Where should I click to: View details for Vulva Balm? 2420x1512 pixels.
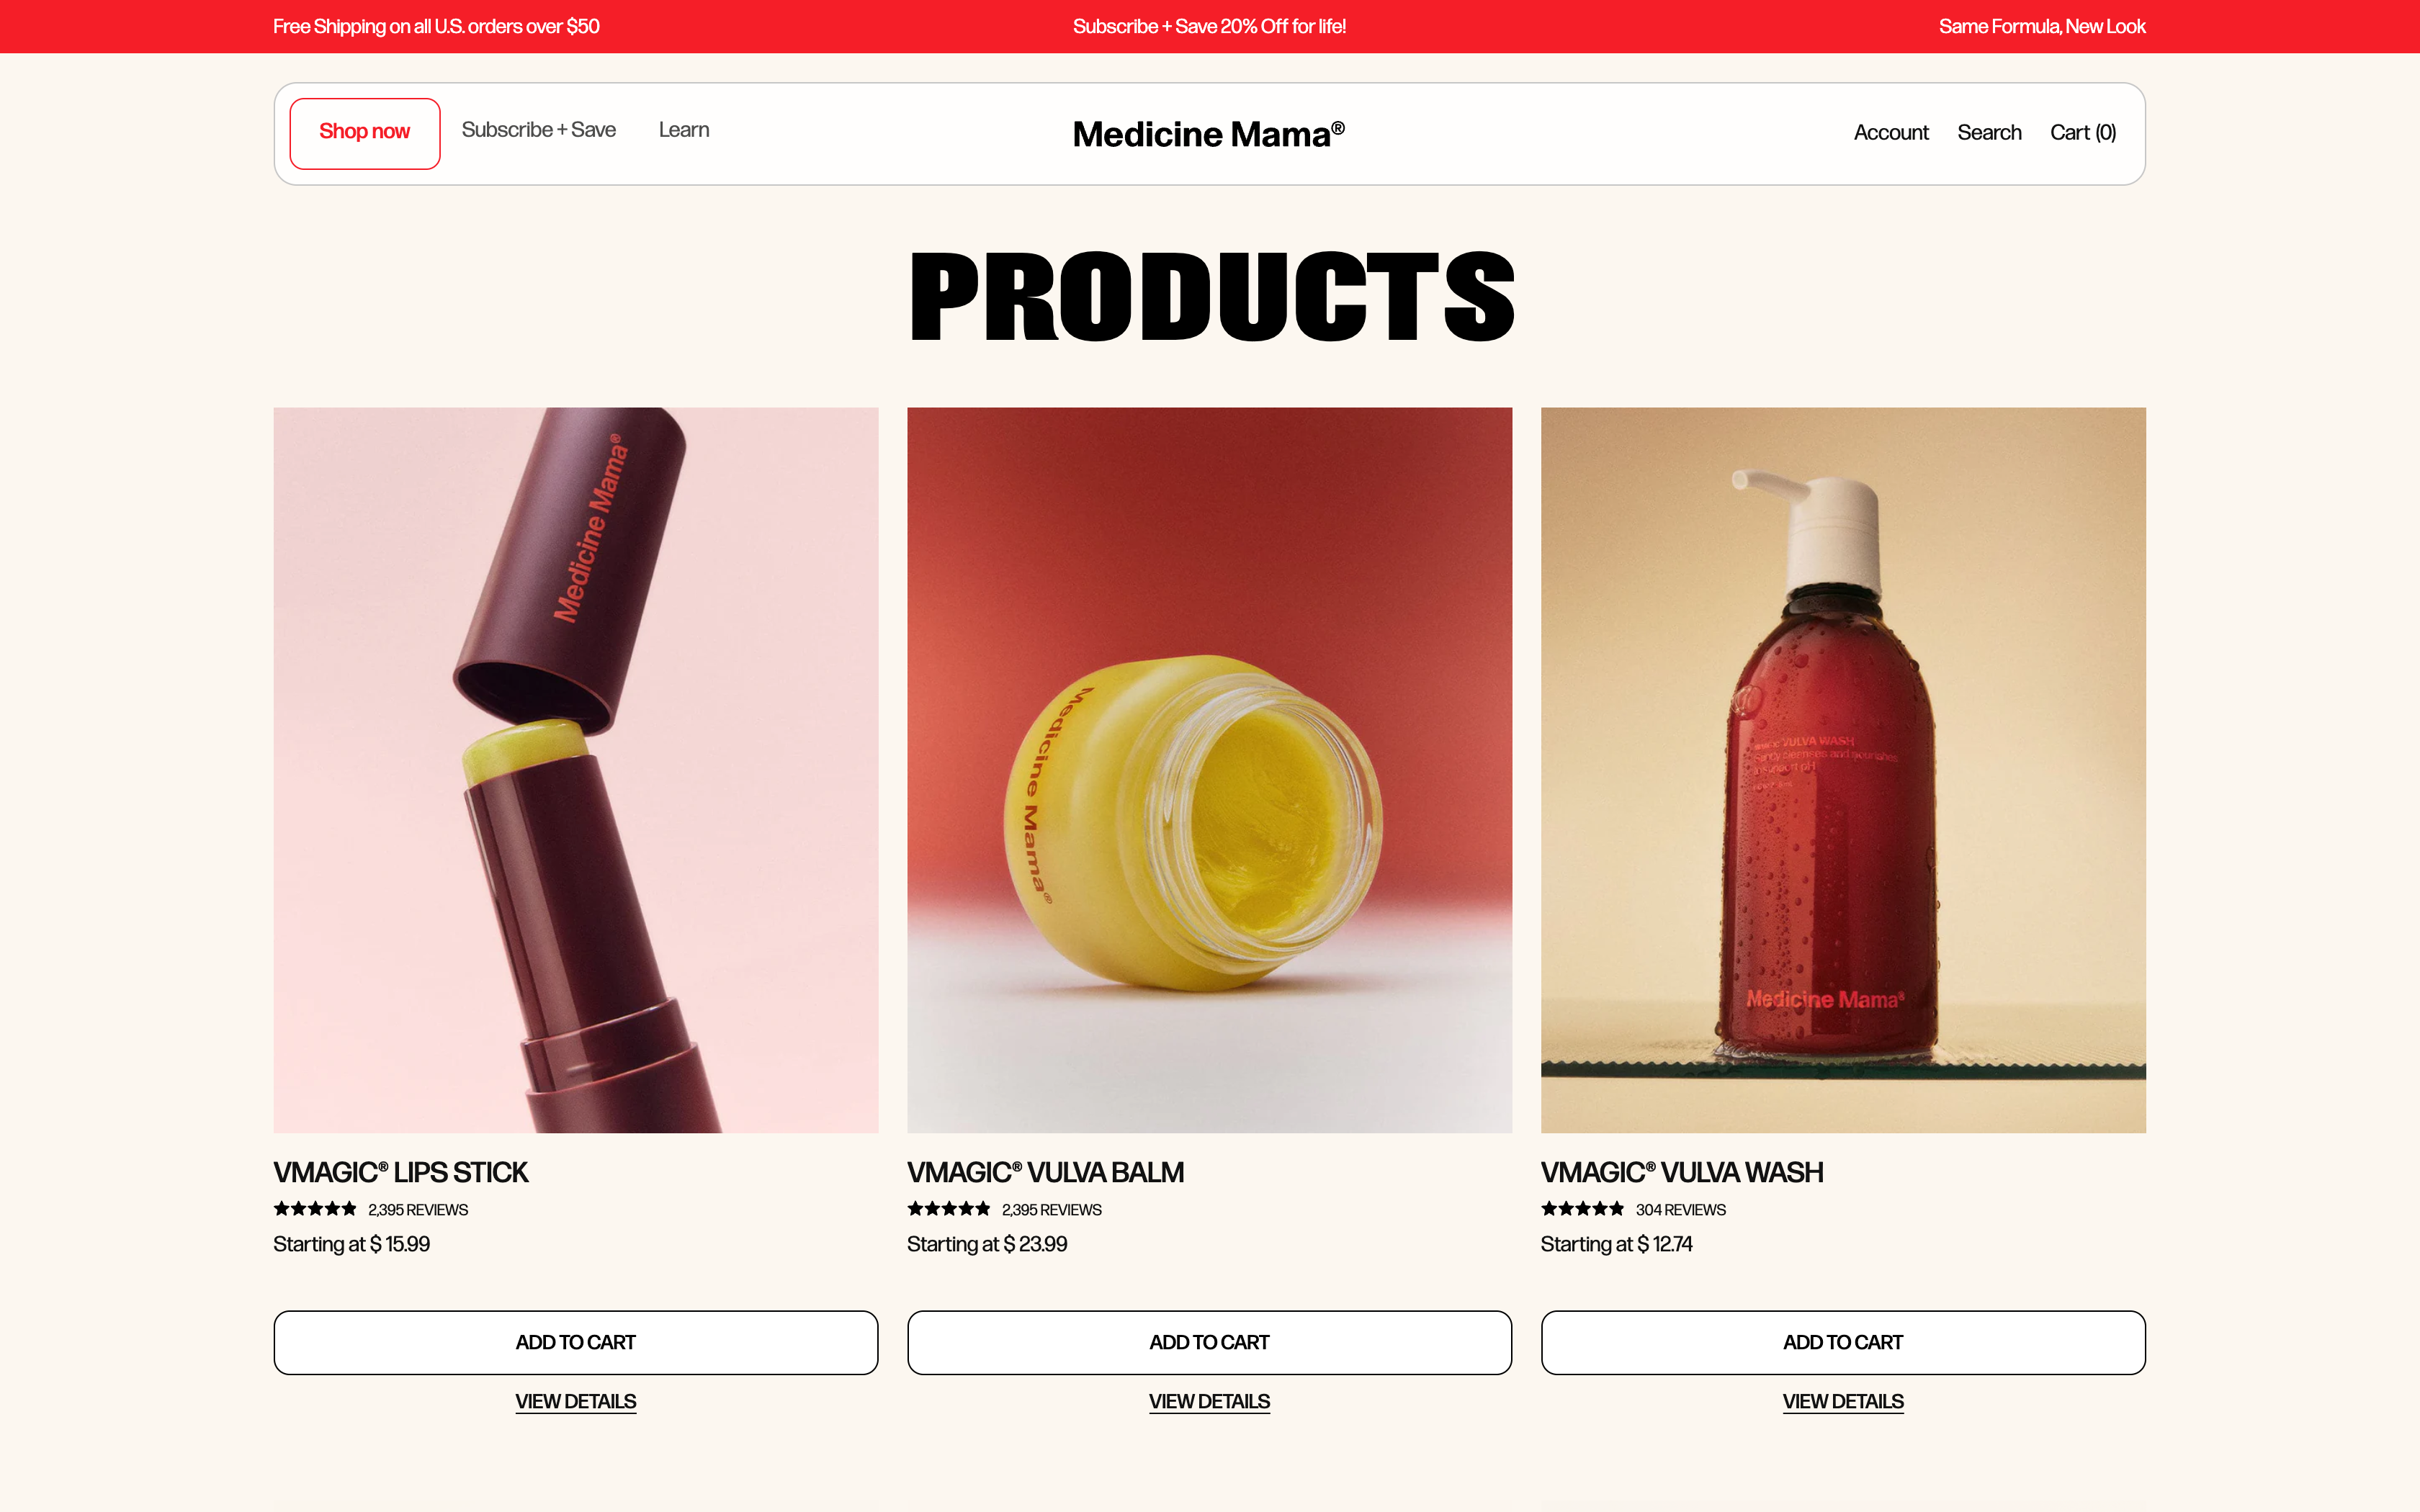pos(1209,1401)
